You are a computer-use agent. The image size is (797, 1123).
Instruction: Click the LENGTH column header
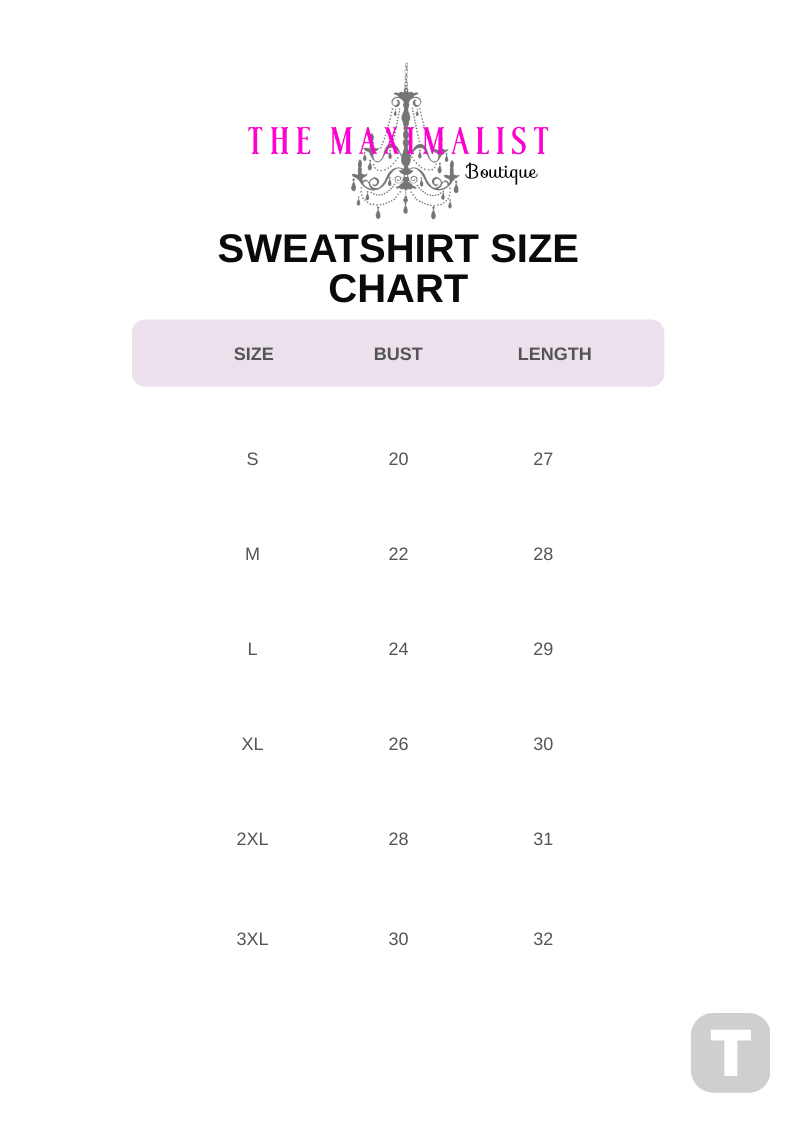(554, 354)
